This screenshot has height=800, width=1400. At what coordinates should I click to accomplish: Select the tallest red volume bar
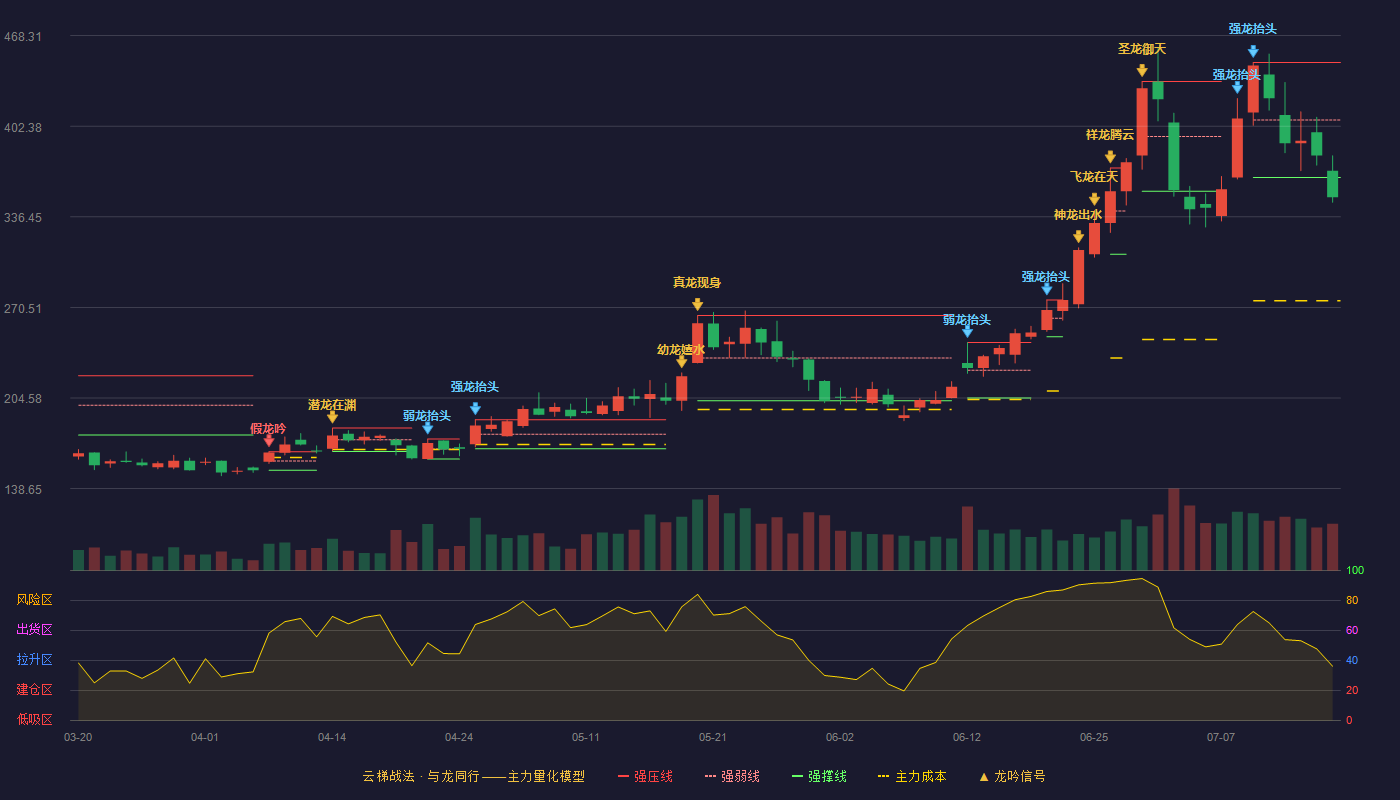pos(1174,529)
